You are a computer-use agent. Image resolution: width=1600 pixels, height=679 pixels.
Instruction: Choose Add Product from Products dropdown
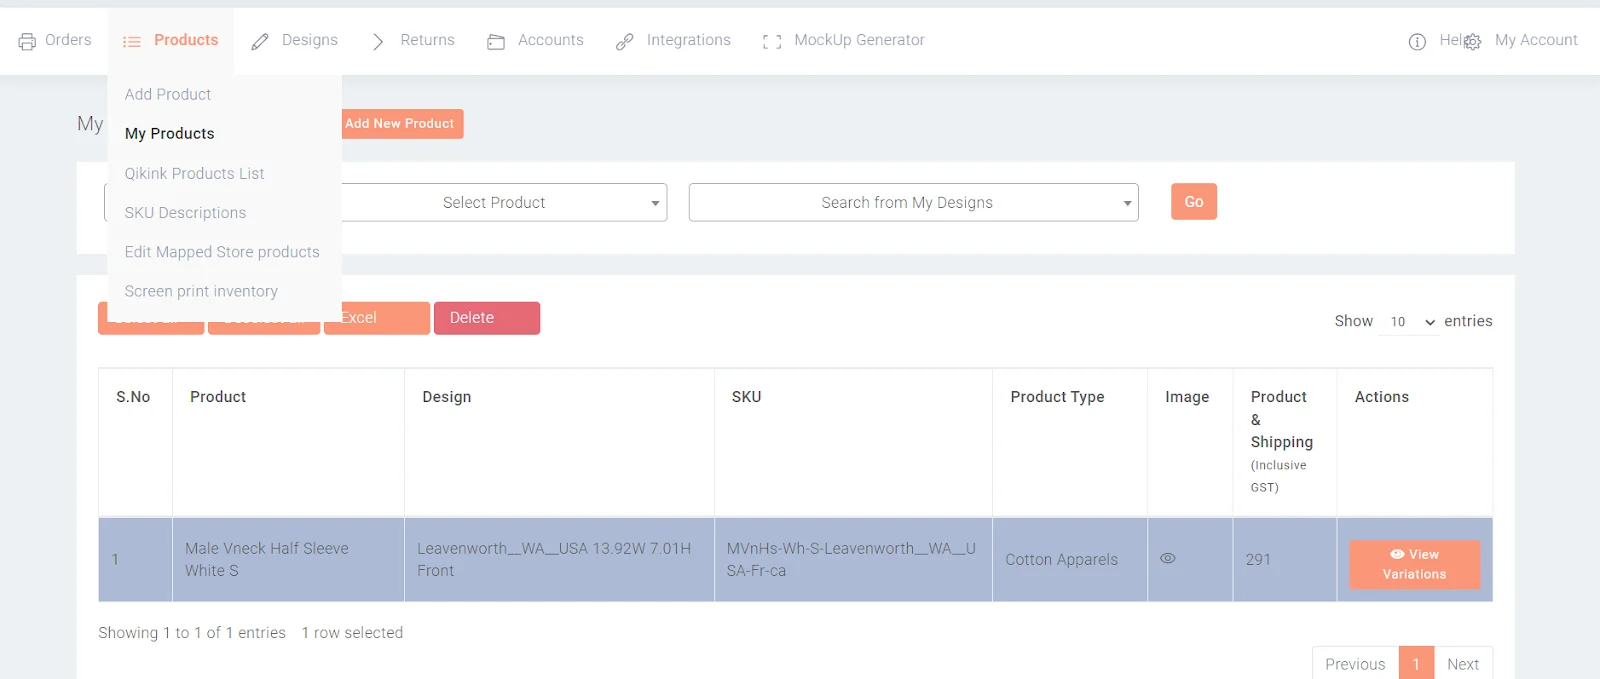(x=168, y=94)
